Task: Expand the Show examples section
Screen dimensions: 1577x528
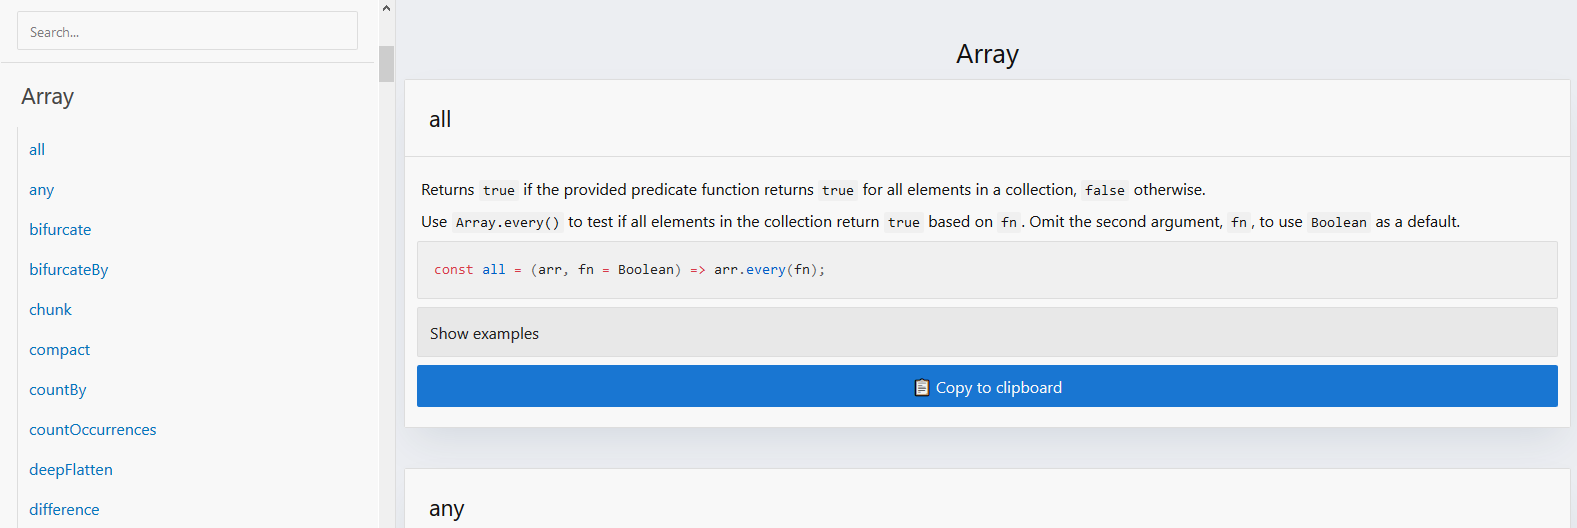Action: click(x=986, y=333)
